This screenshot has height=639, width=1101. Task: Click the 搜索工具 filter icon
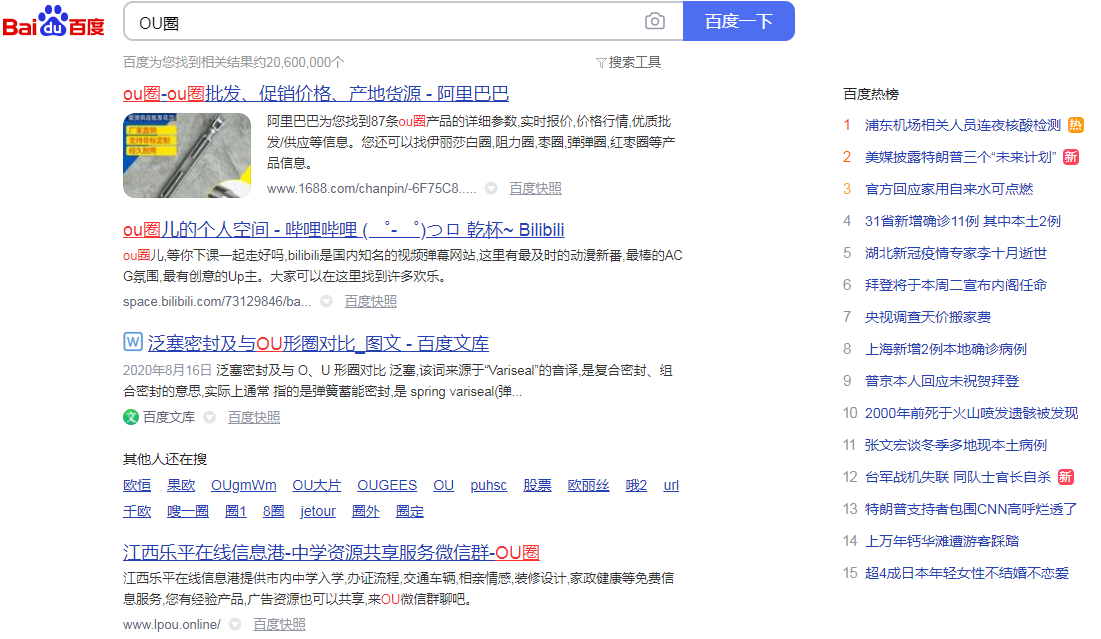point(601,63)
